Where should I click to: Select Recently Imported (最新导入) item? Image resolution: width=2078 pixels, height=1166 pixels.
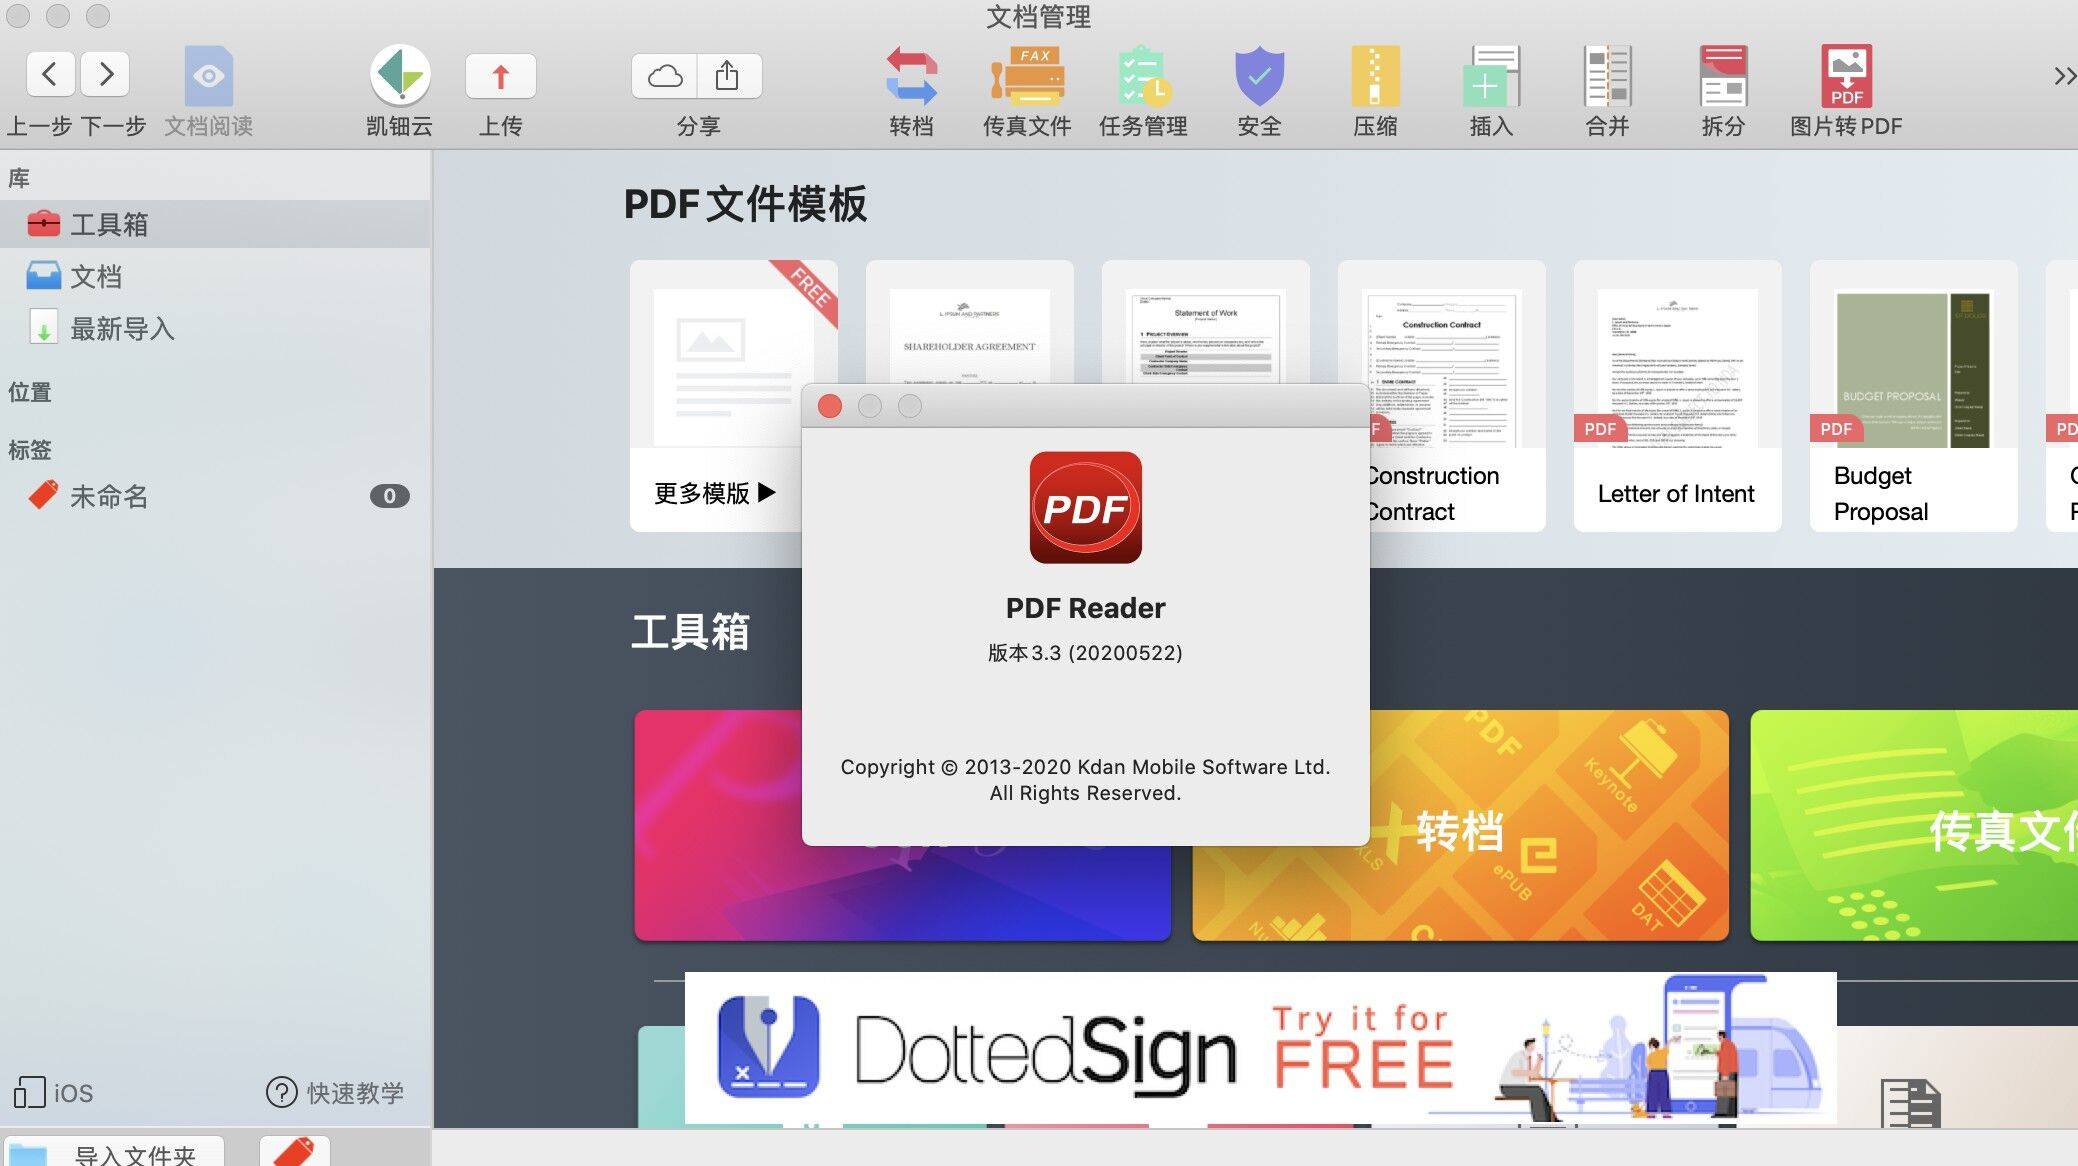[122, 328]
